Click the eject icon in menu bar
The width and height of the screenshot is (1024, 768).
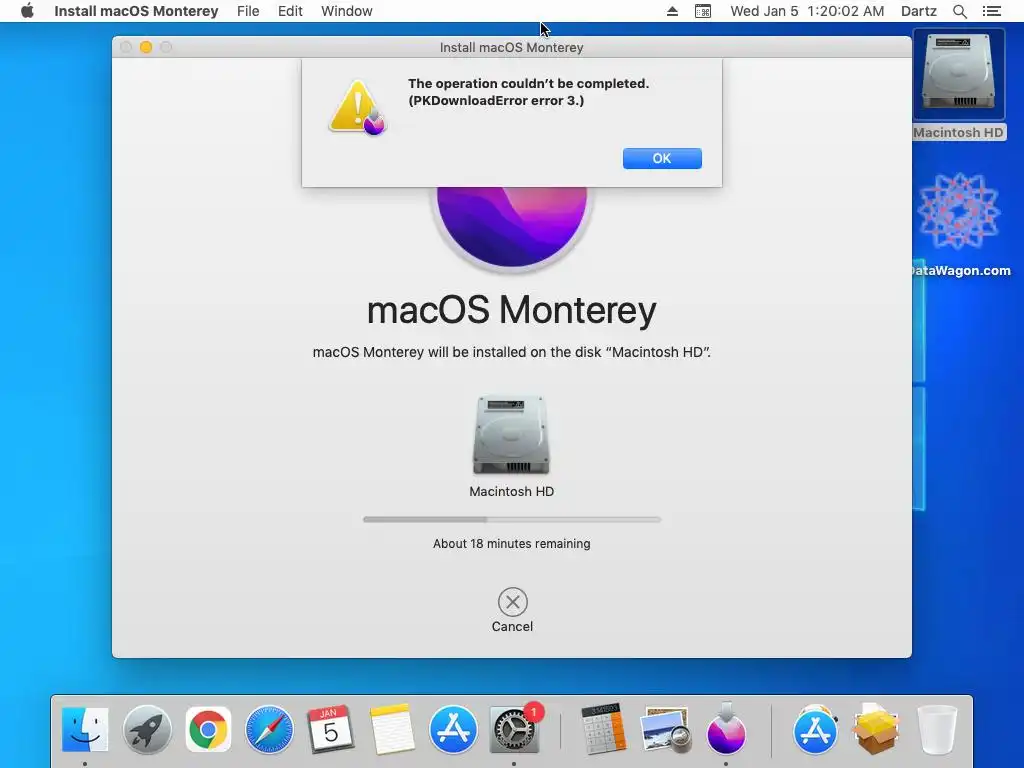[x=672, y=11]
